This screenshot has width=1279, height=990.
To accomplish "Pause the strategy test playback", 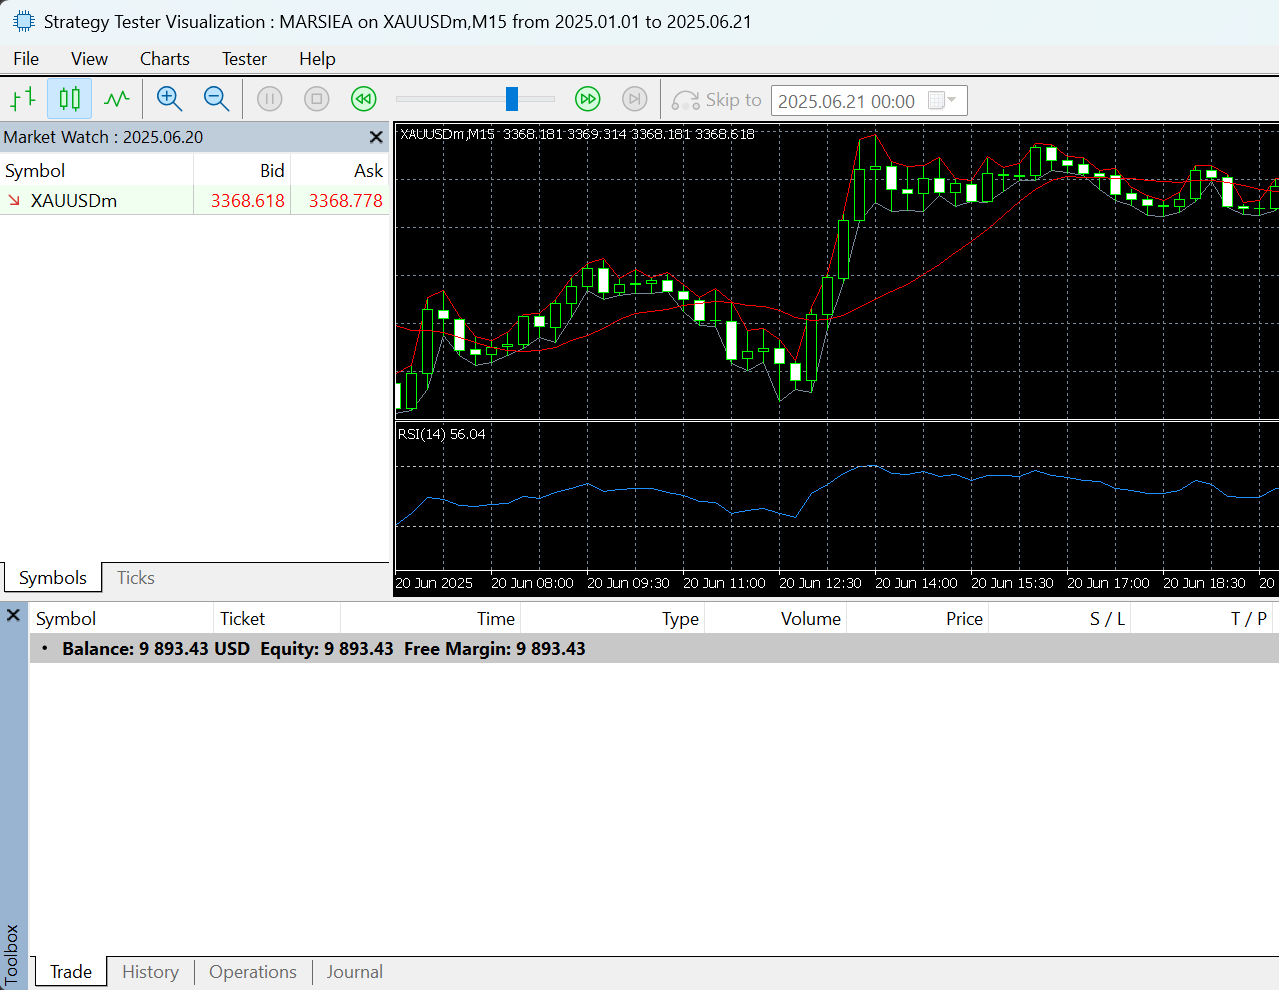I will (269, 99).
